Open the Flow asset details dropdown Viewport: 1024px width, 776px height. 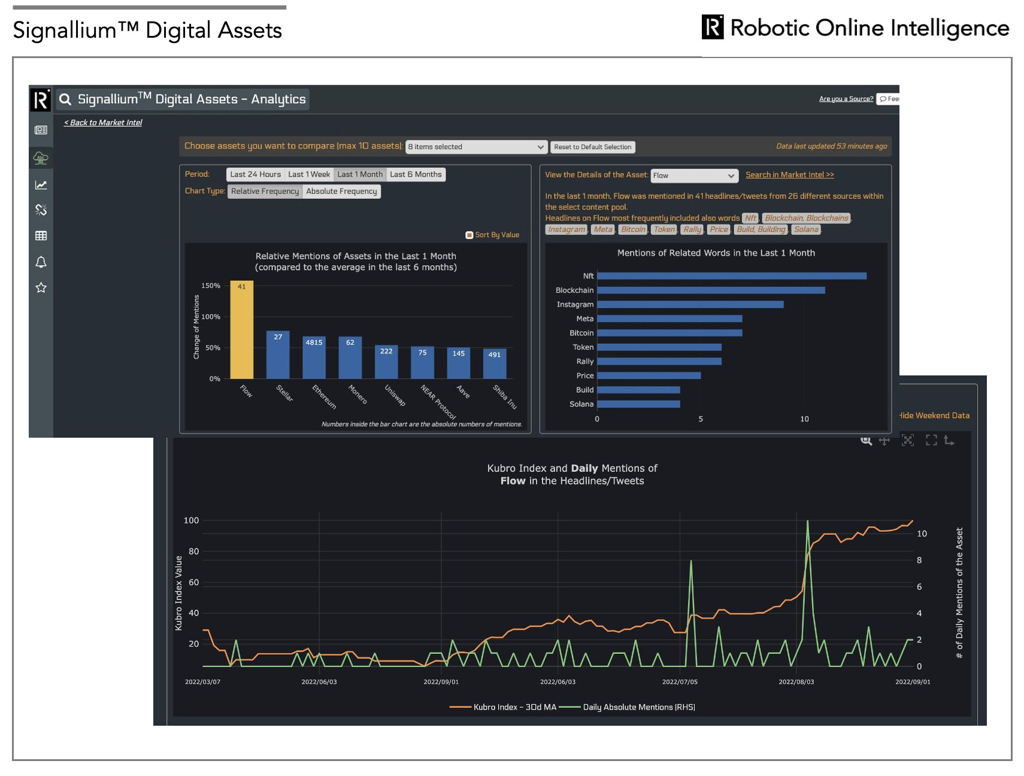[x=694, y=175]
